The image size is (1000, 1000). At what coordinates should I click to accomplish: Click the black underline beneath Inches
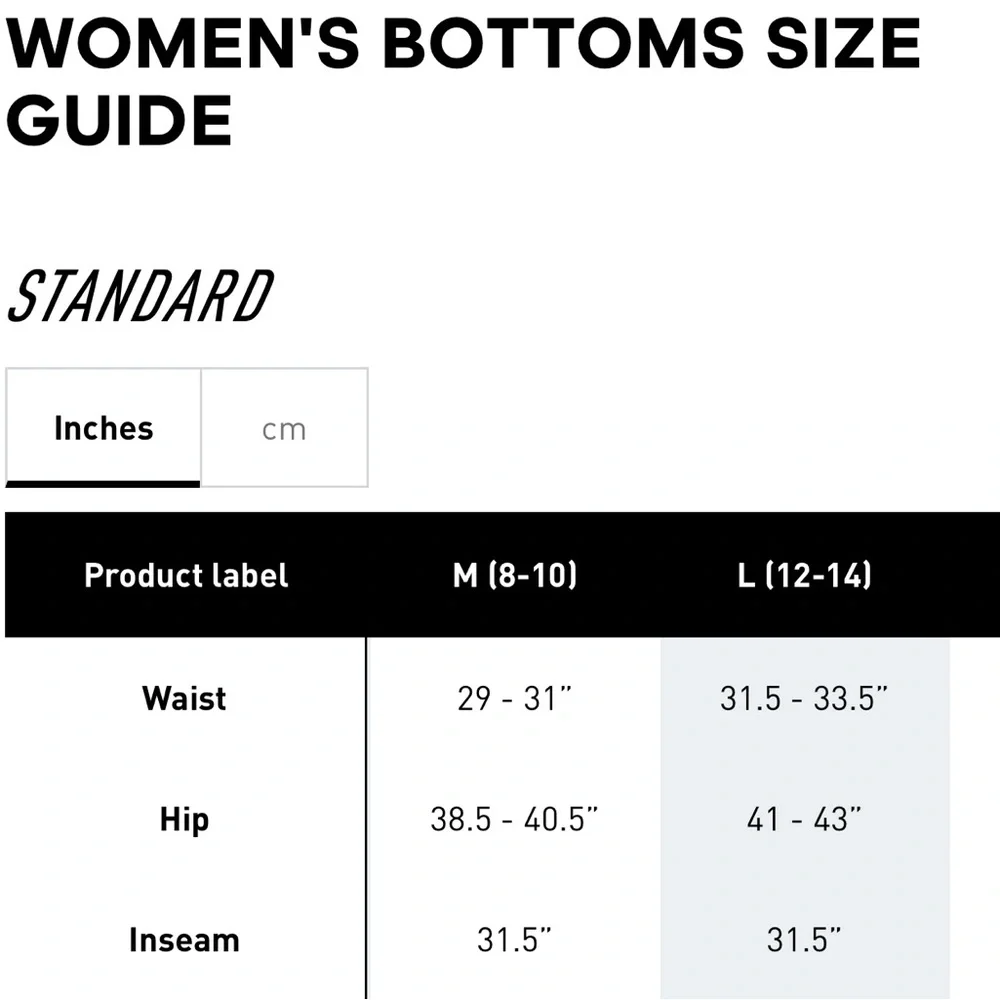pos(103,484)
